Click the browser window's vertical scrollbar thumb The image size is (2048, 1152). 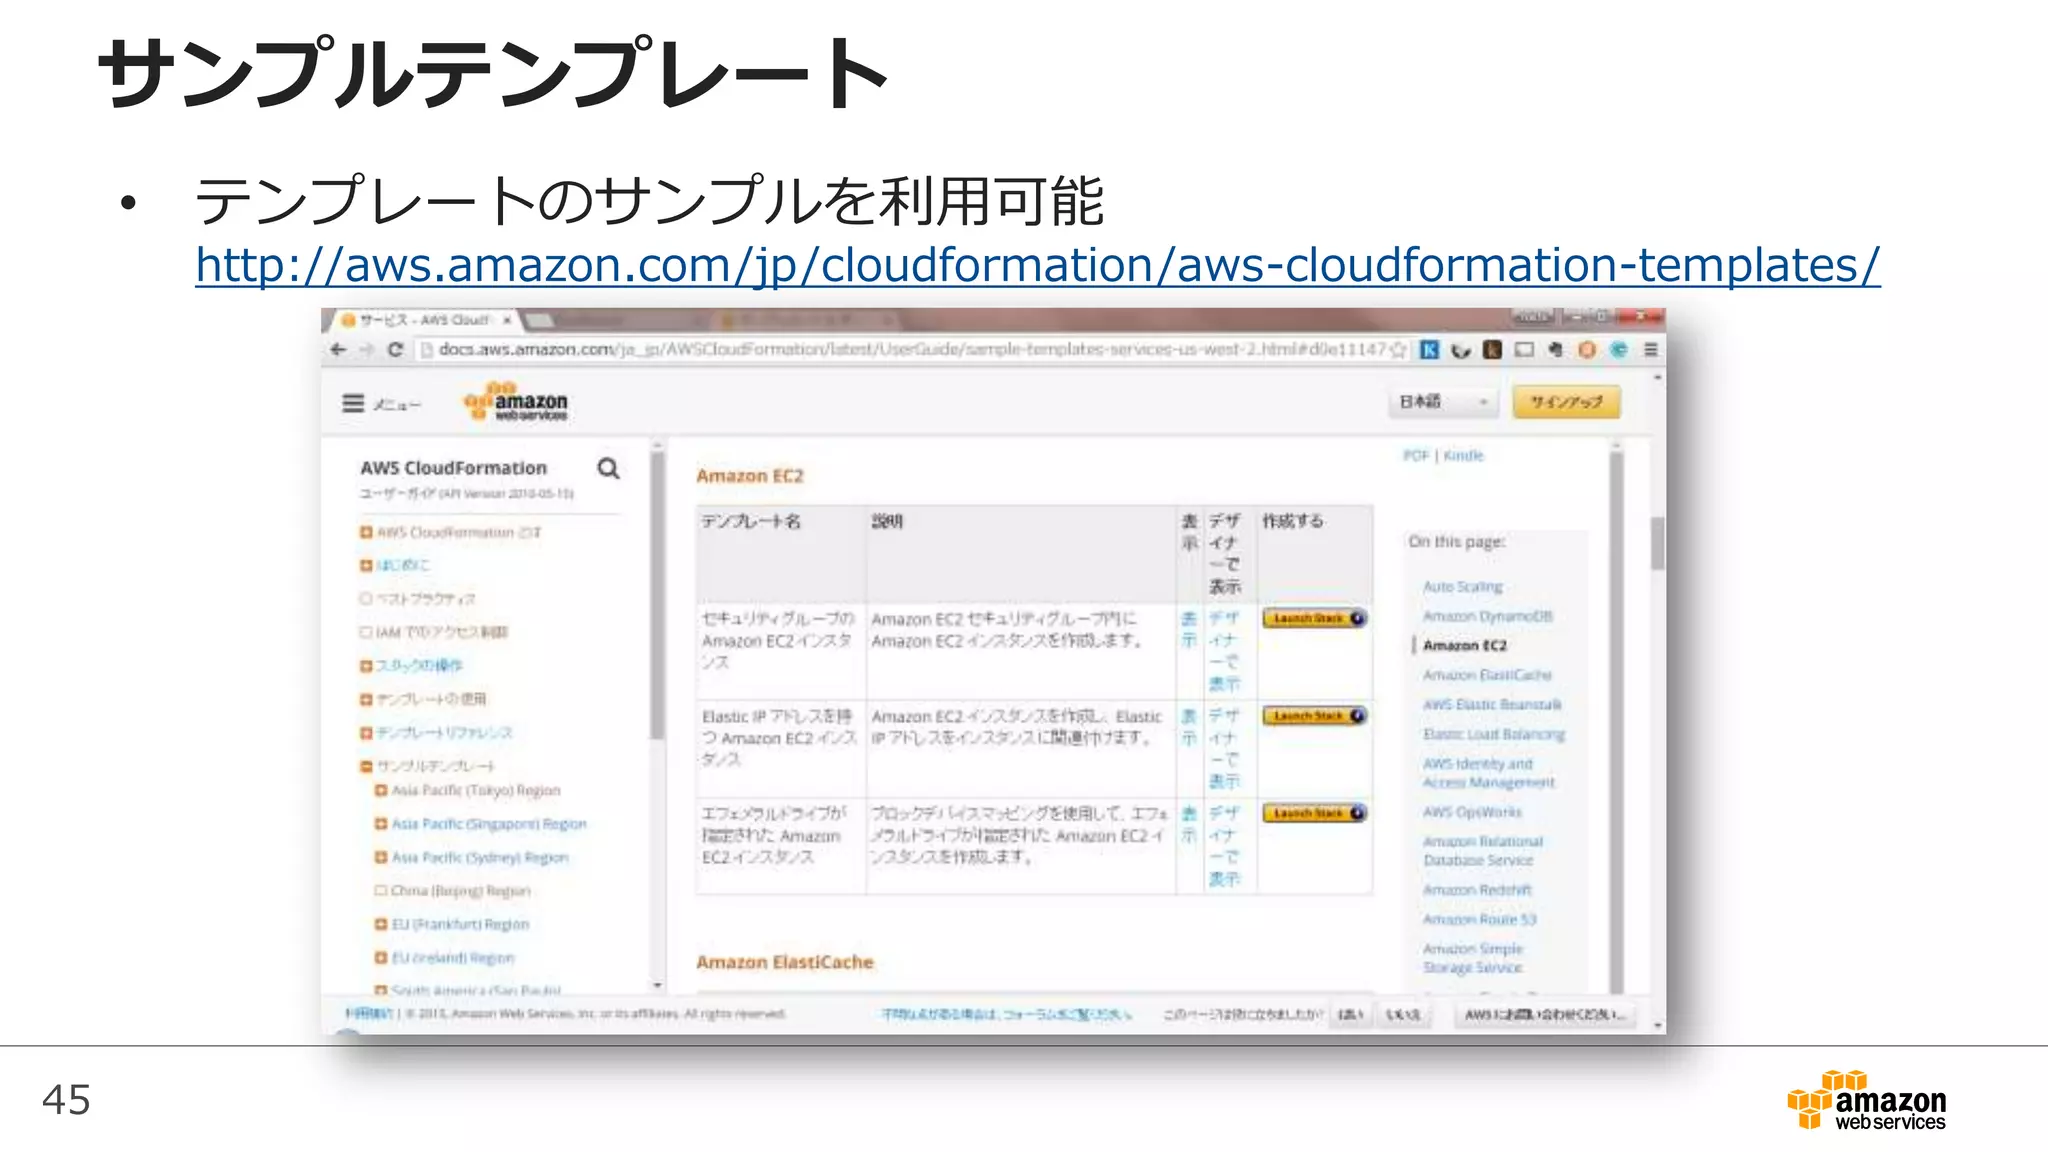coord(1657,543)
